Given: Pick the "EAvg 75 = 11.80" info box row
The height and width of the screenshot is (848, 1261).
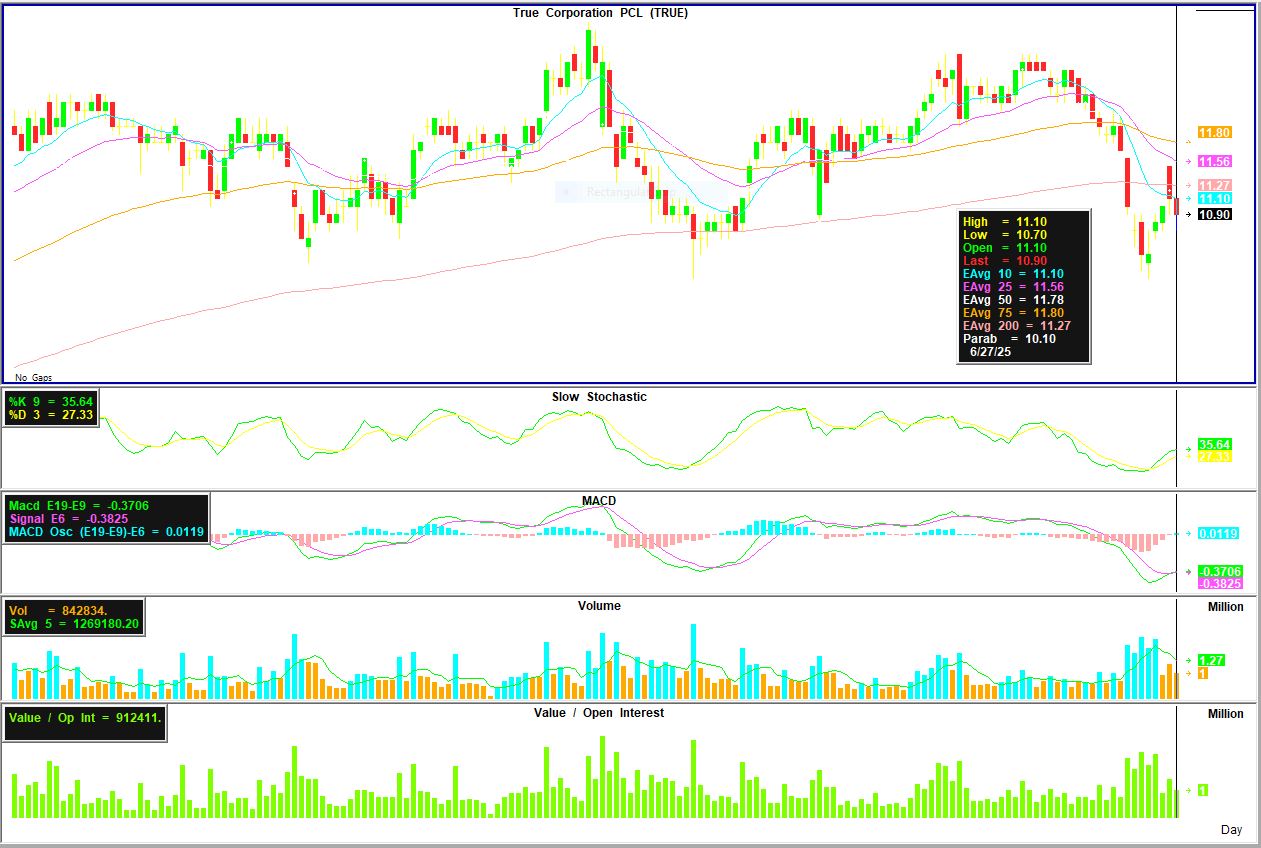Looking at the screenshot, I should coord(1013,313).
